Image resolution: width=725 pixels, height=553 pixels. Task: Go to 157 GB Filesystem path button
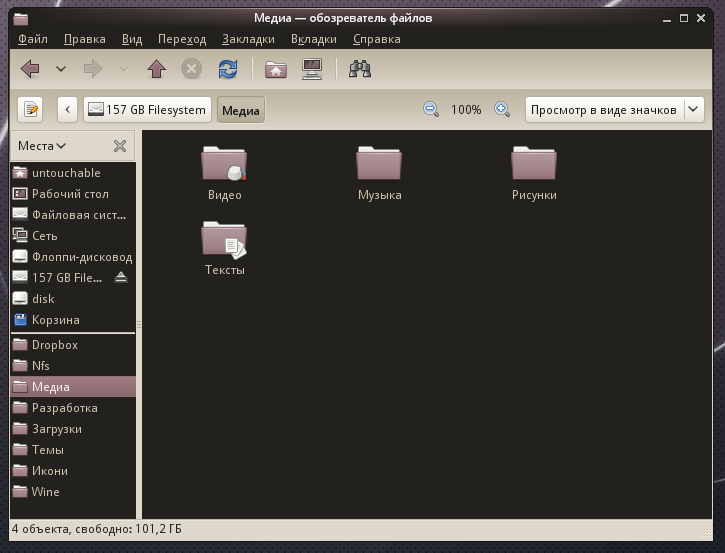147,110
